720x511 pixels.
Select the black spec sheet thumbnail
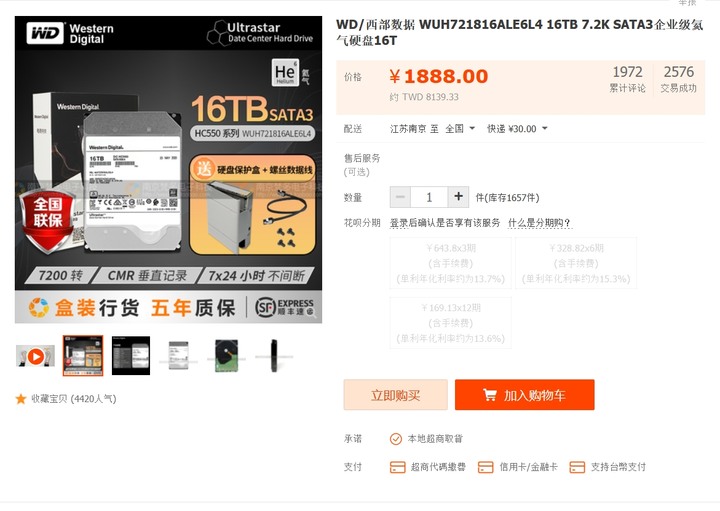pos(131,356)
